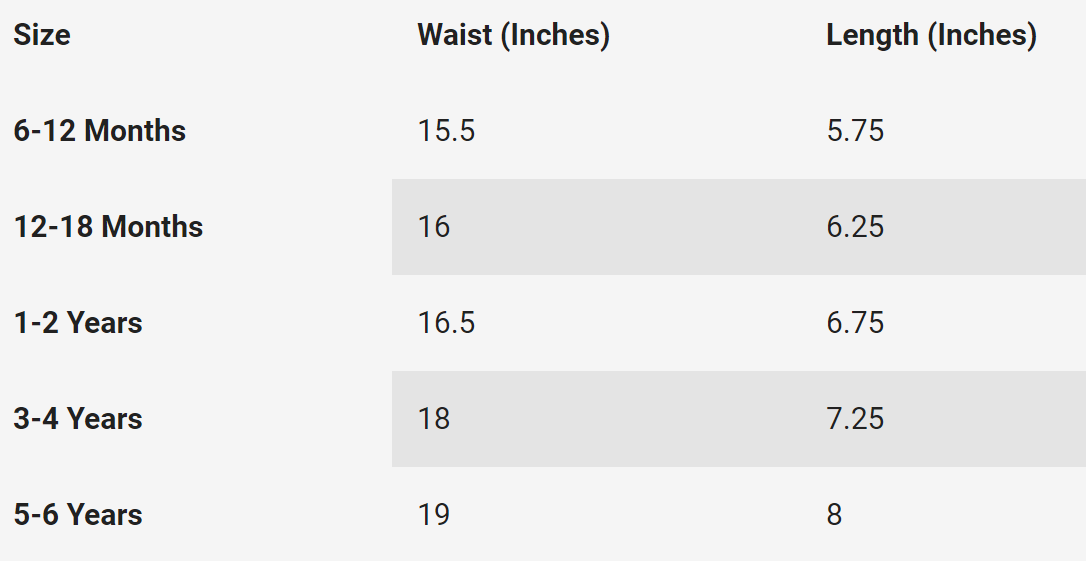Select the 6.25 length measurement

tap(855, 227)
